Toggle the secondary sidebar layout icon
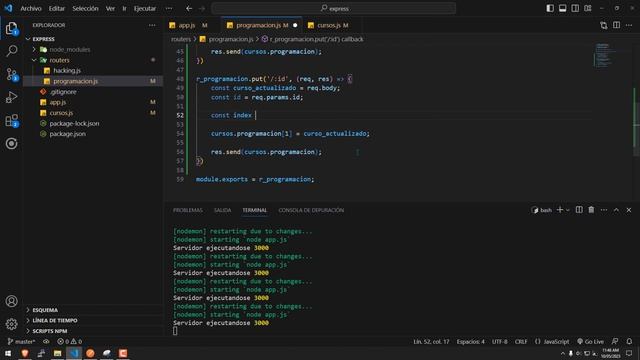640x360 pixels. [x=575, y=8]
